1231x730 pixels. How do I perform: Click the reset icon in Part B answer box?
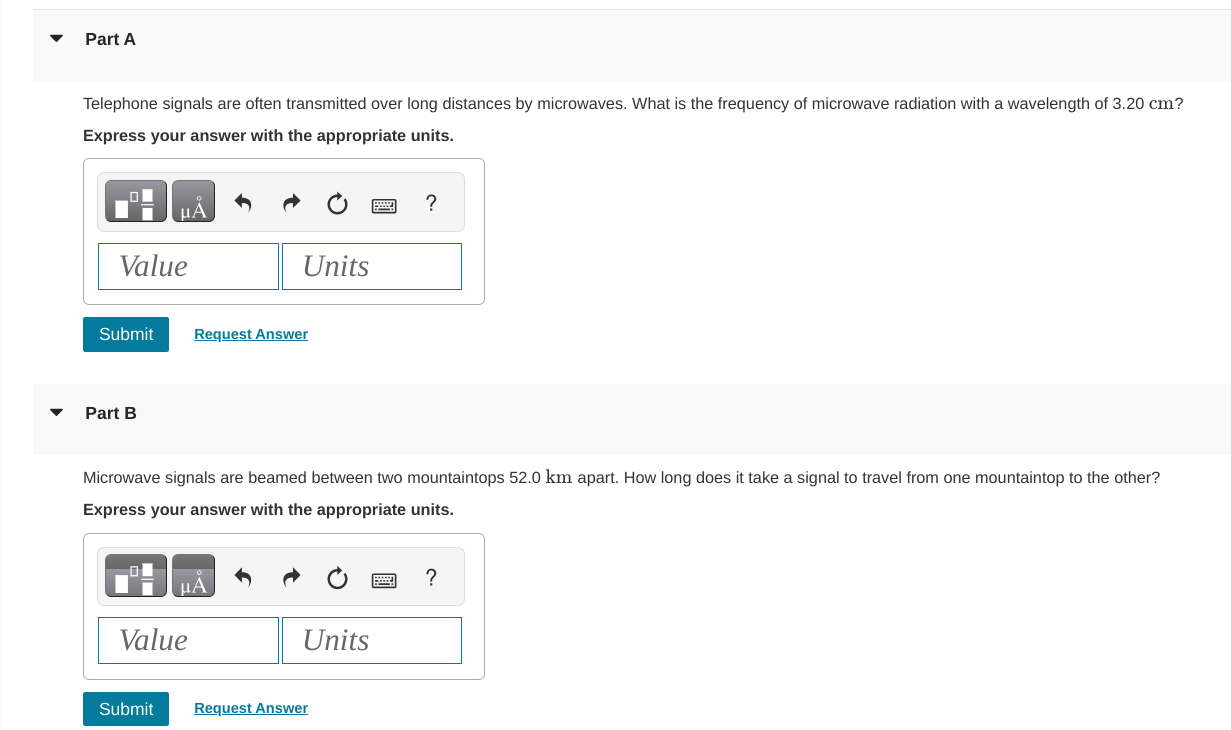(337, 577)
